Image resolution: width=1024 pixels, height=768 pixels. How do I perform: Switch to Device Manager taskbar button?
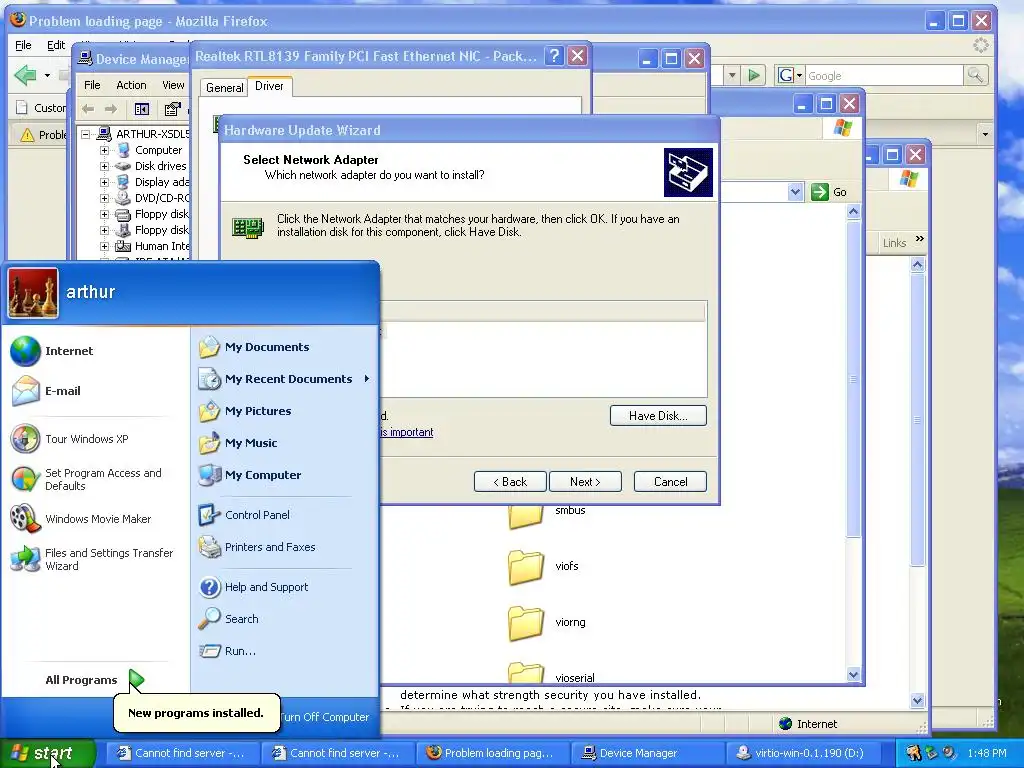pyautogui.click(x=648, y=753)
